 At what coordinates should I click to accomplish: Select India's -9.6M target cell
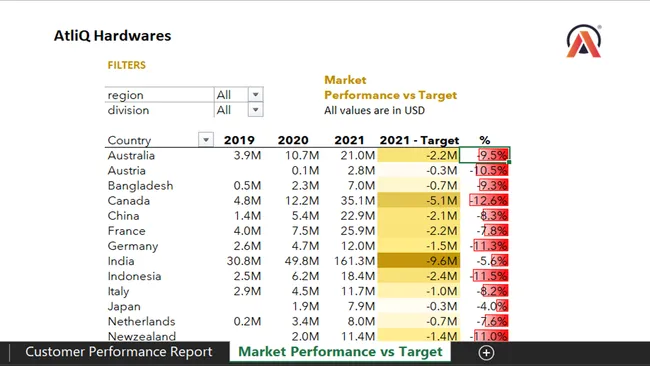point(419,261)
